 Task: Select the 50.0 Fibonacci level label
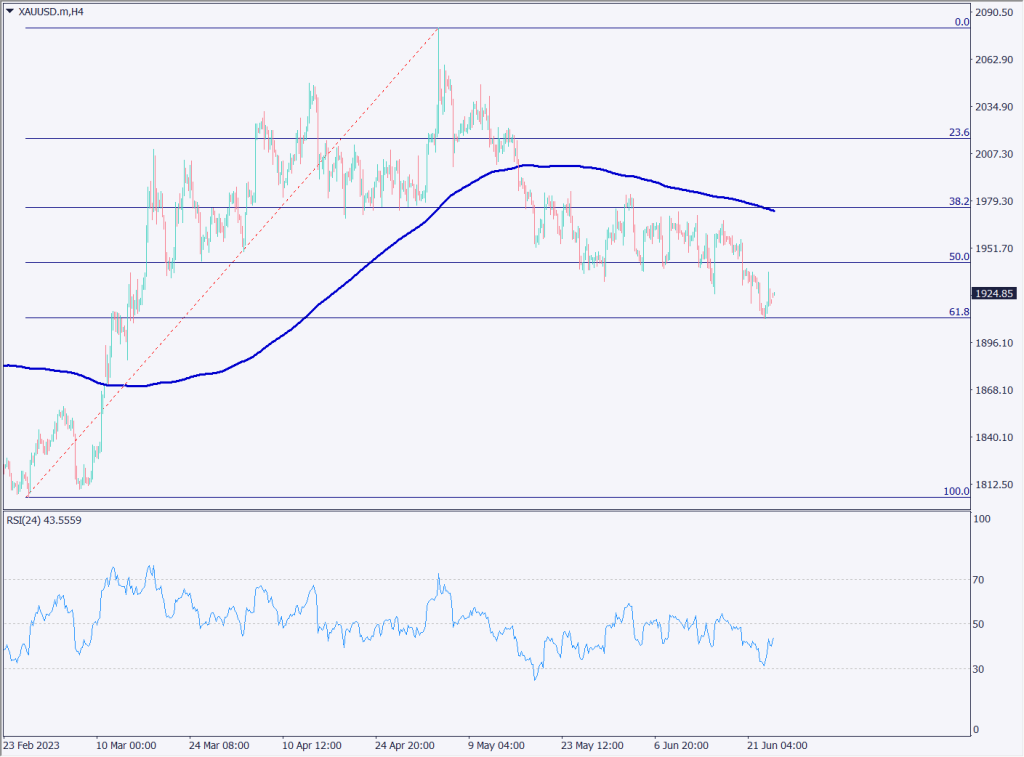[x=959, y=257]
